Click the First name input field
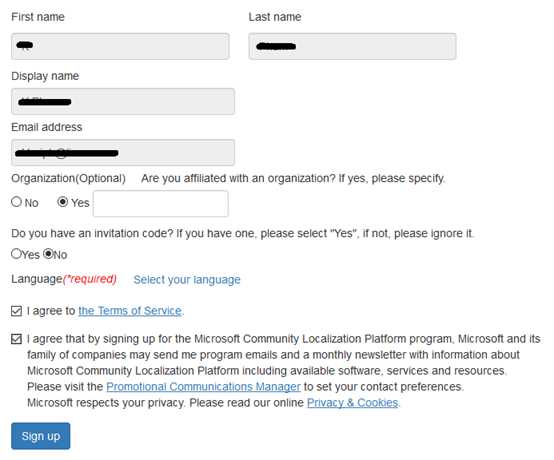554x460 pixels. tap(120, 46)
